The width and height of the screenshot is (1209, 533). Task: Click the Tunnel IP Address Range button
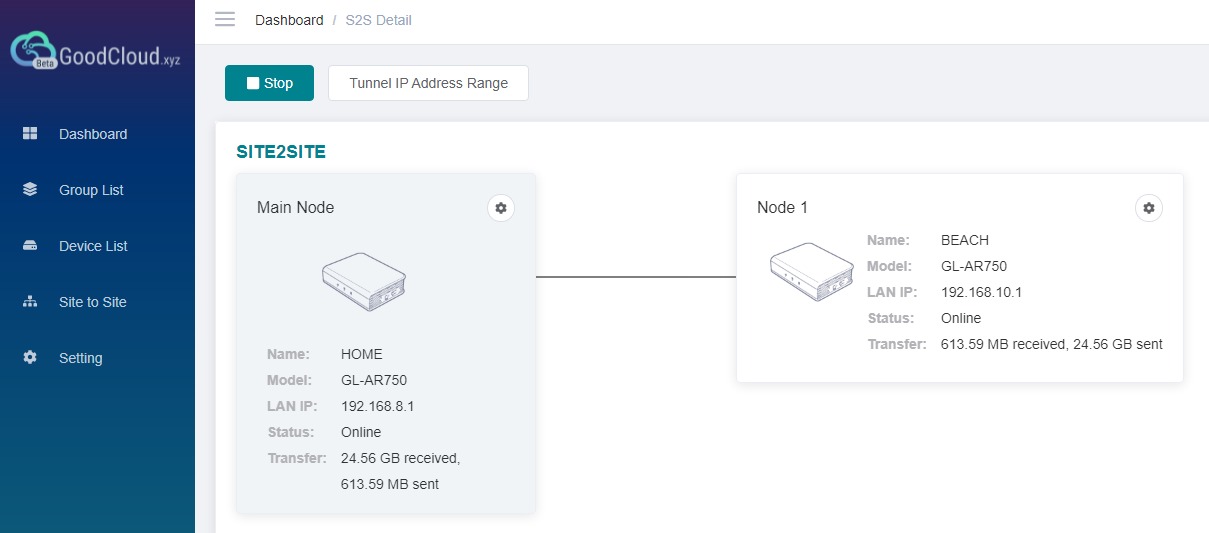428,83
